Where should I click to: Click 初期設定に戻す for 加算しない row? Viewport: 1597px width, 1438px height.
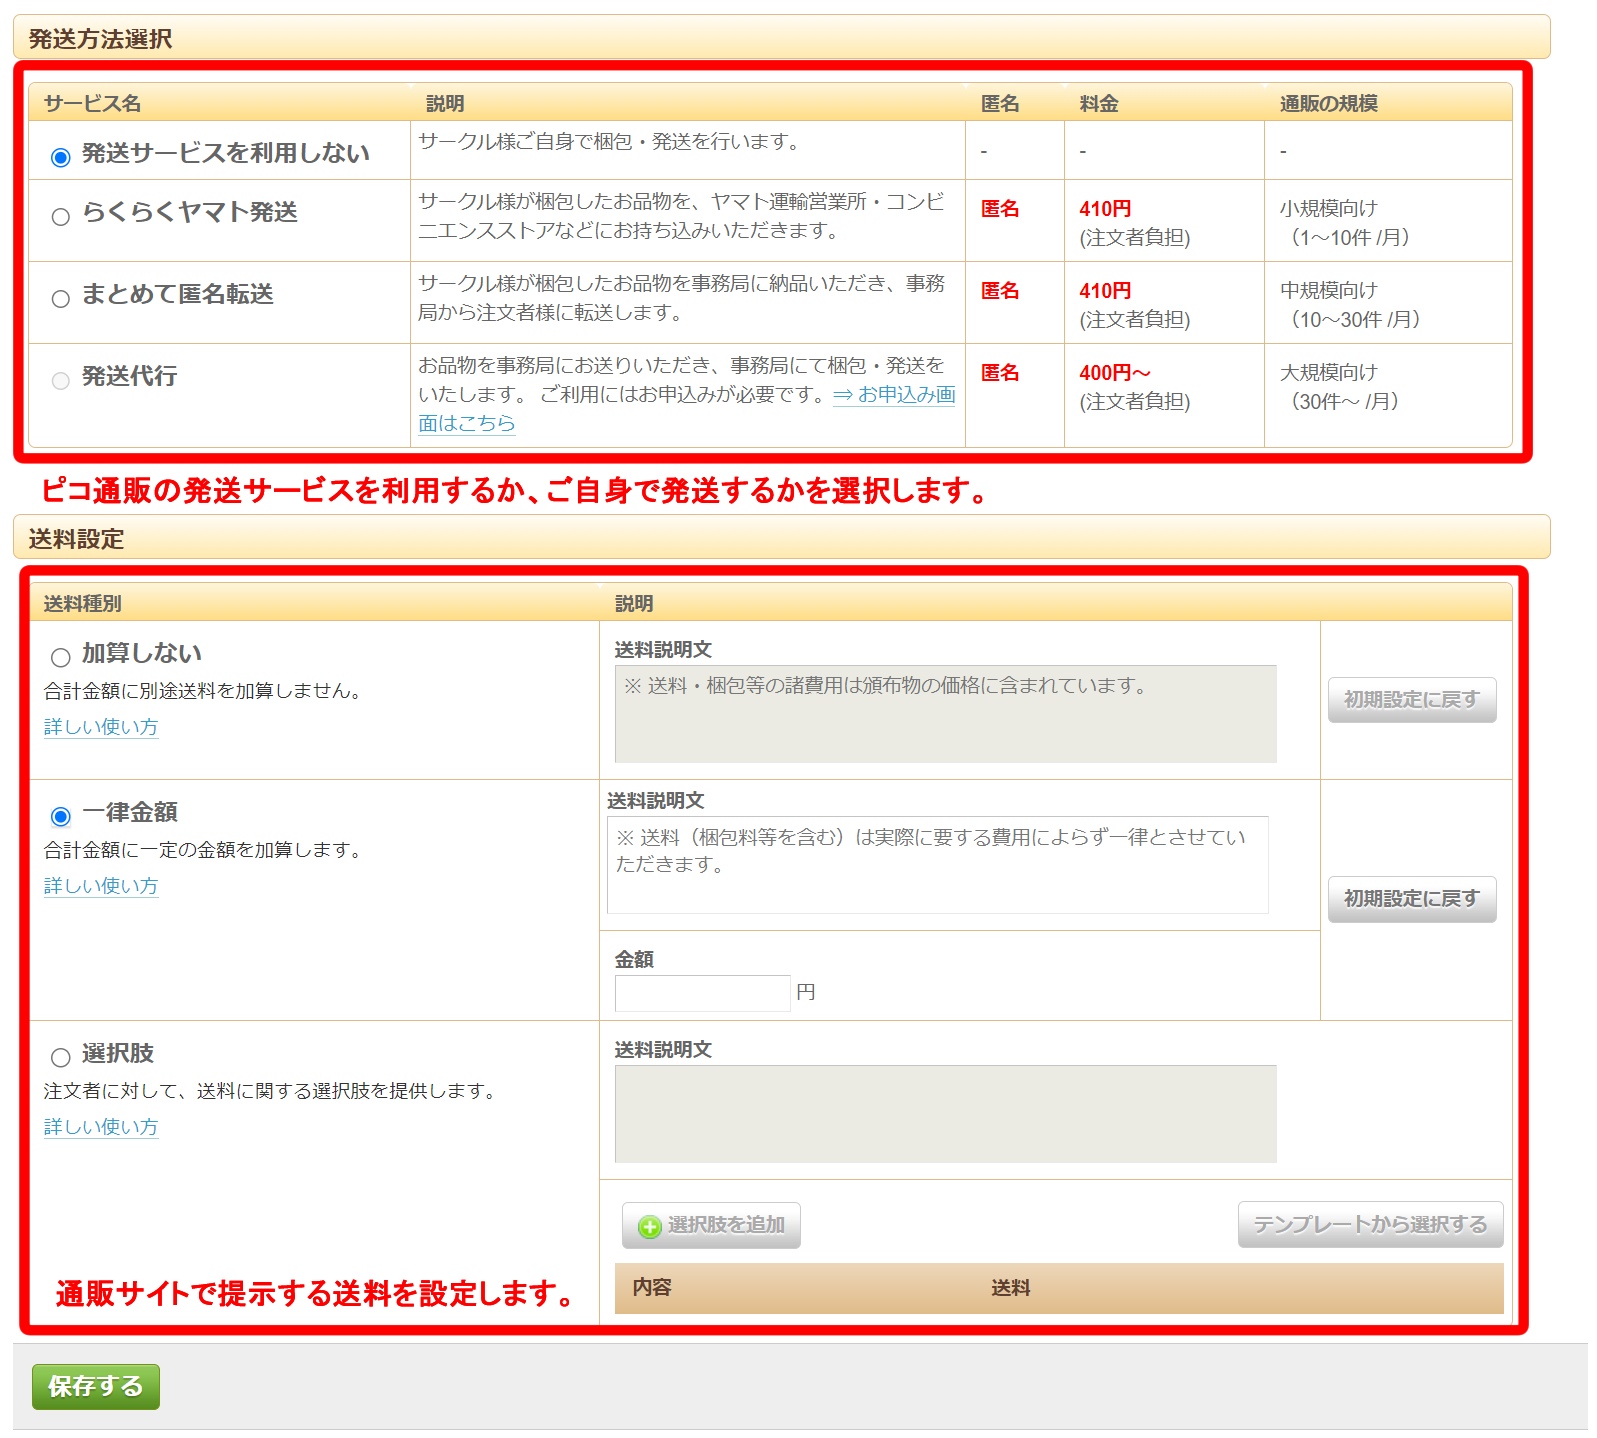point(1411,700)
